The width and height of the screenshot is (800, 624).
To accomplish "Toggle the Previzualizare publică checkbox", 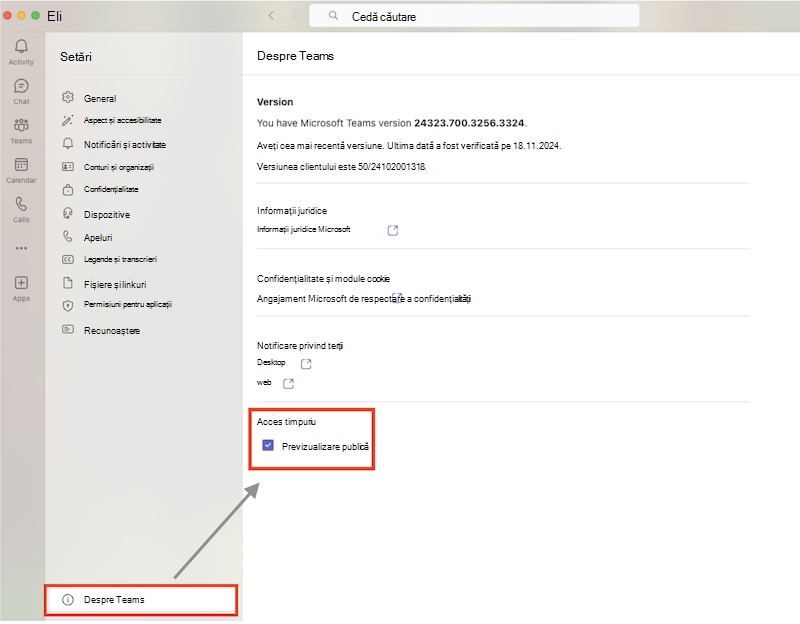I will point(268,445).
